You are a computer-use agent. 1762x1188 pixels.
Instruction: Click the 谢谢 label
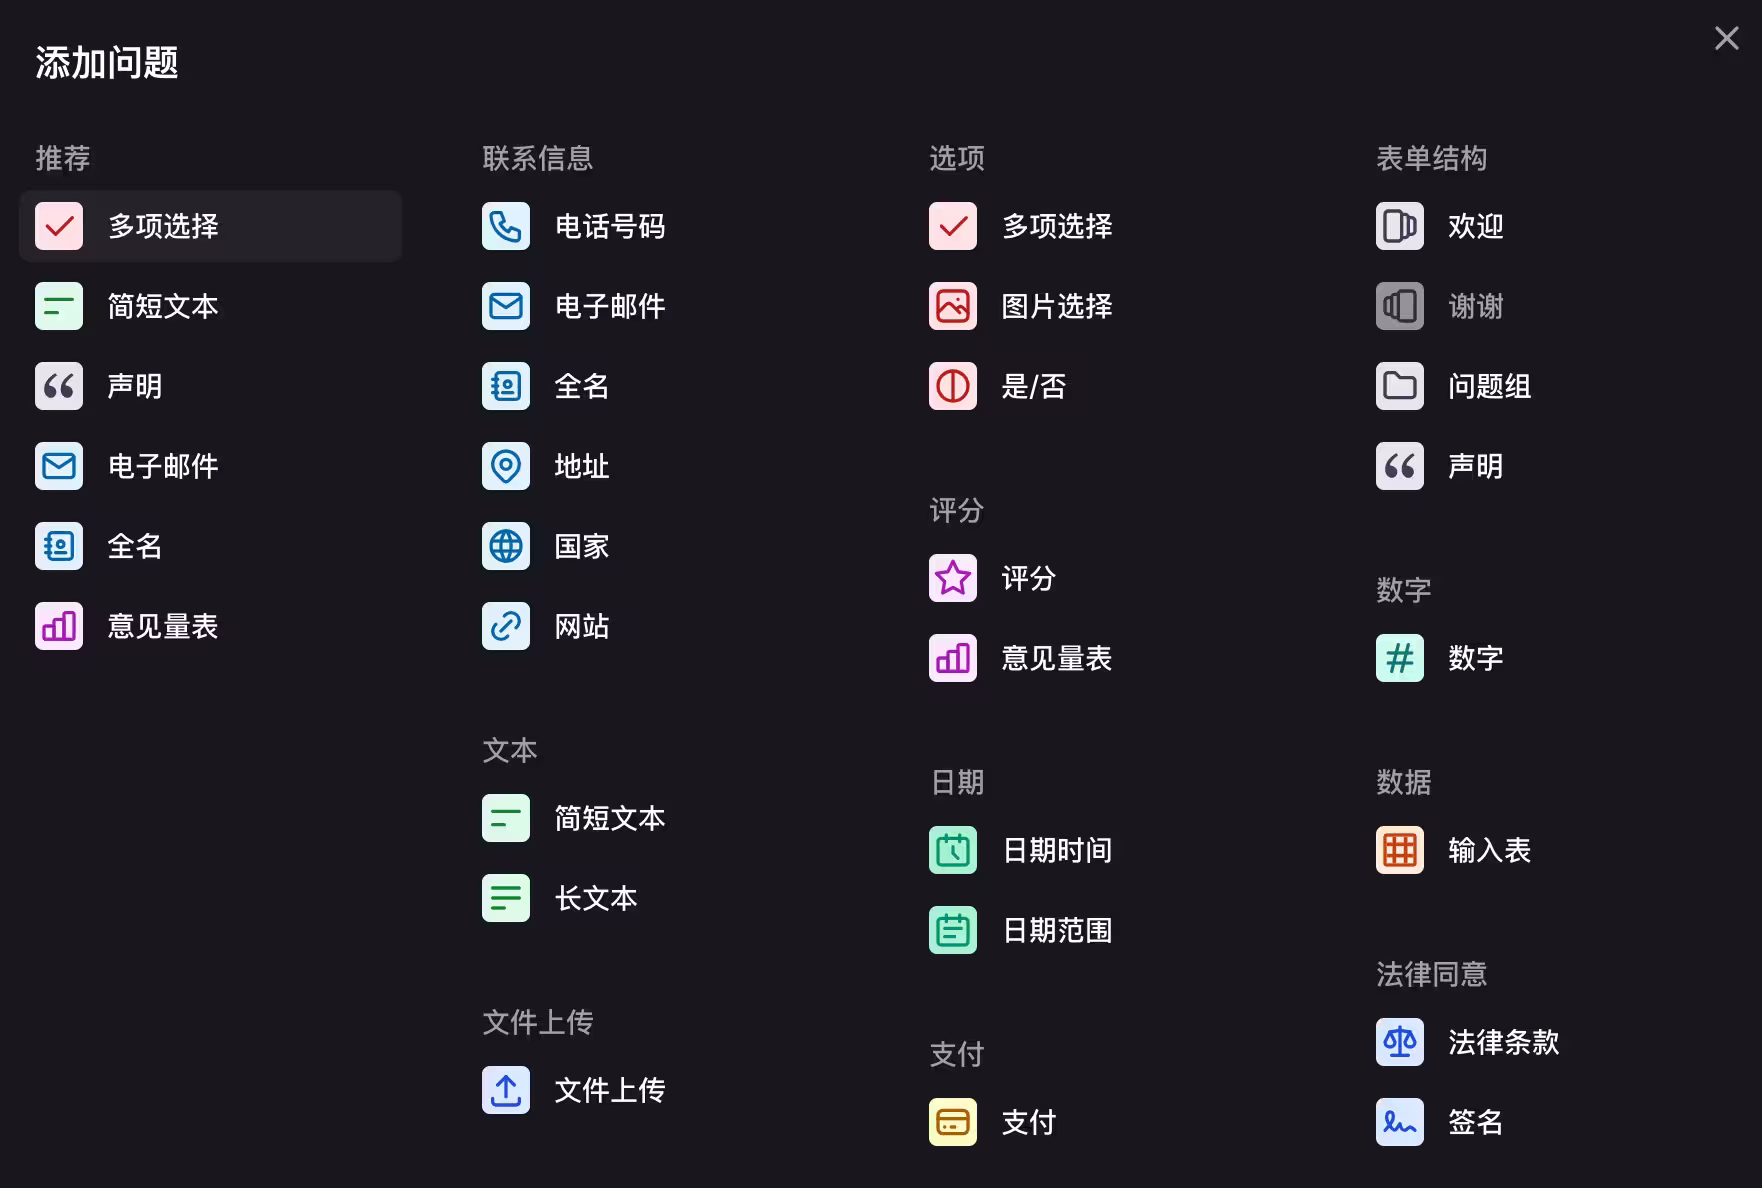point(1476,307)
